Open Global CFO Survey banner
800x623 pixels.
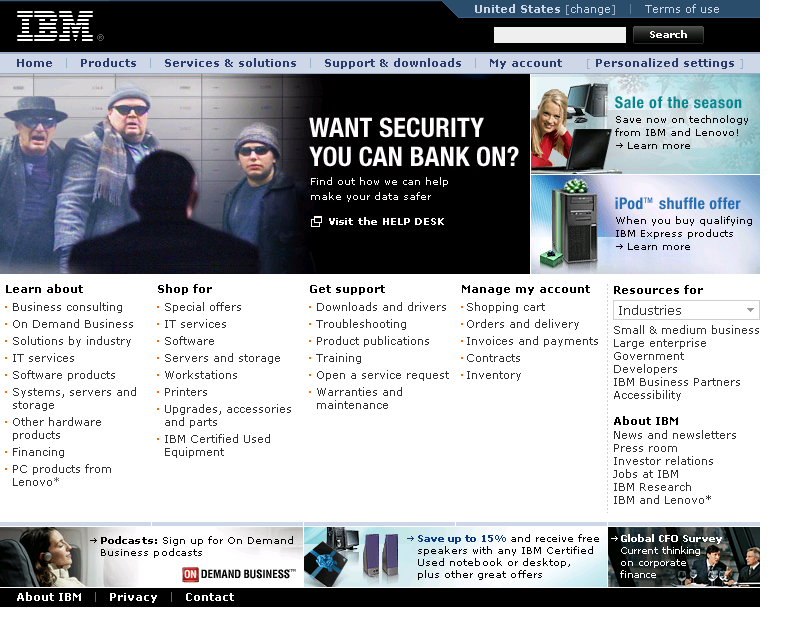[684, 557]
